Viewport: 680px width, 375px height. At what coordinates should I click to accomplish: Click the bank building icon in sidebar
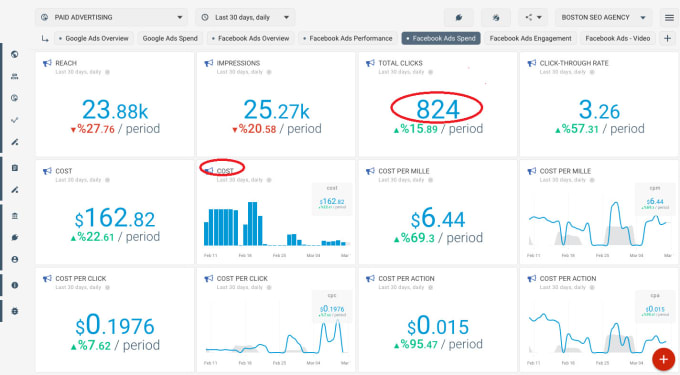pyautogui.click(x=15, y=216)
